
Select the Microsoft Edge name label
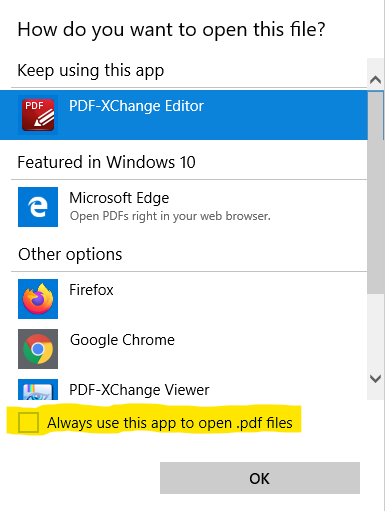(x=119, y=198)
